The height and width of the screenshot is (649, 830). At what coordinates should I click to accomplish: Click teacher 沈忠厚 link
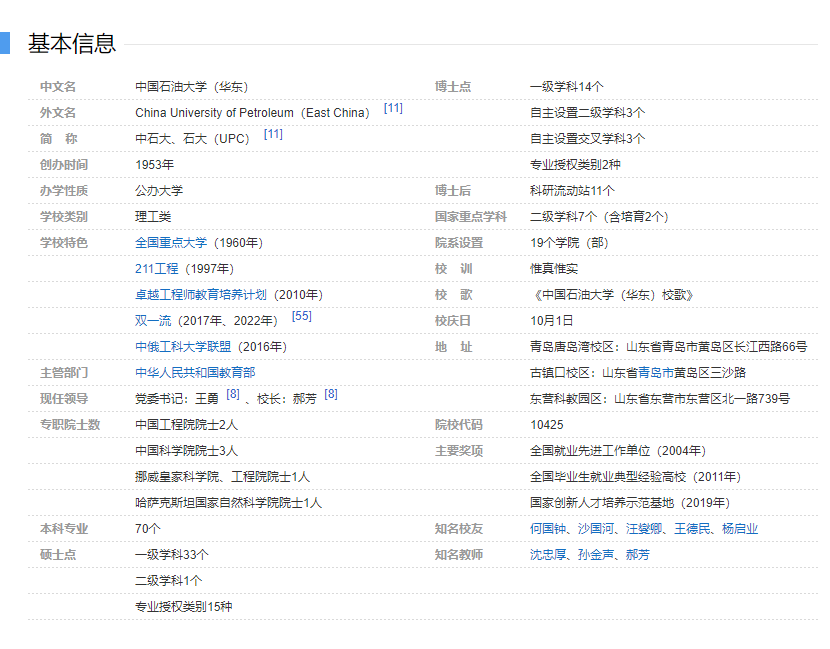tap(548, 555)
